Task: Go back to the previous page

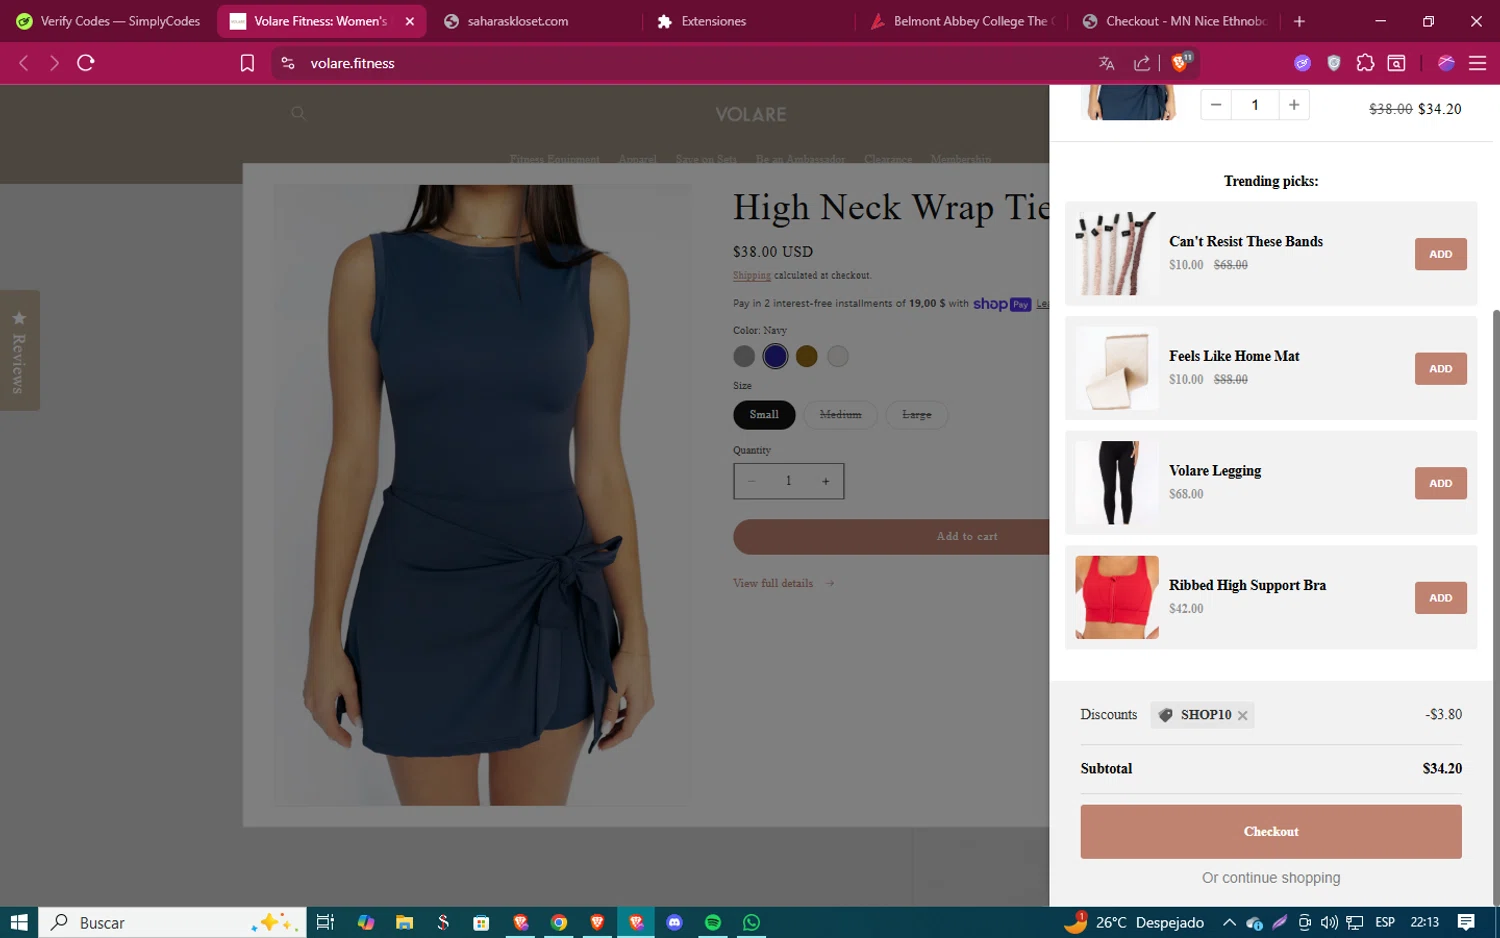Action: 24,63
